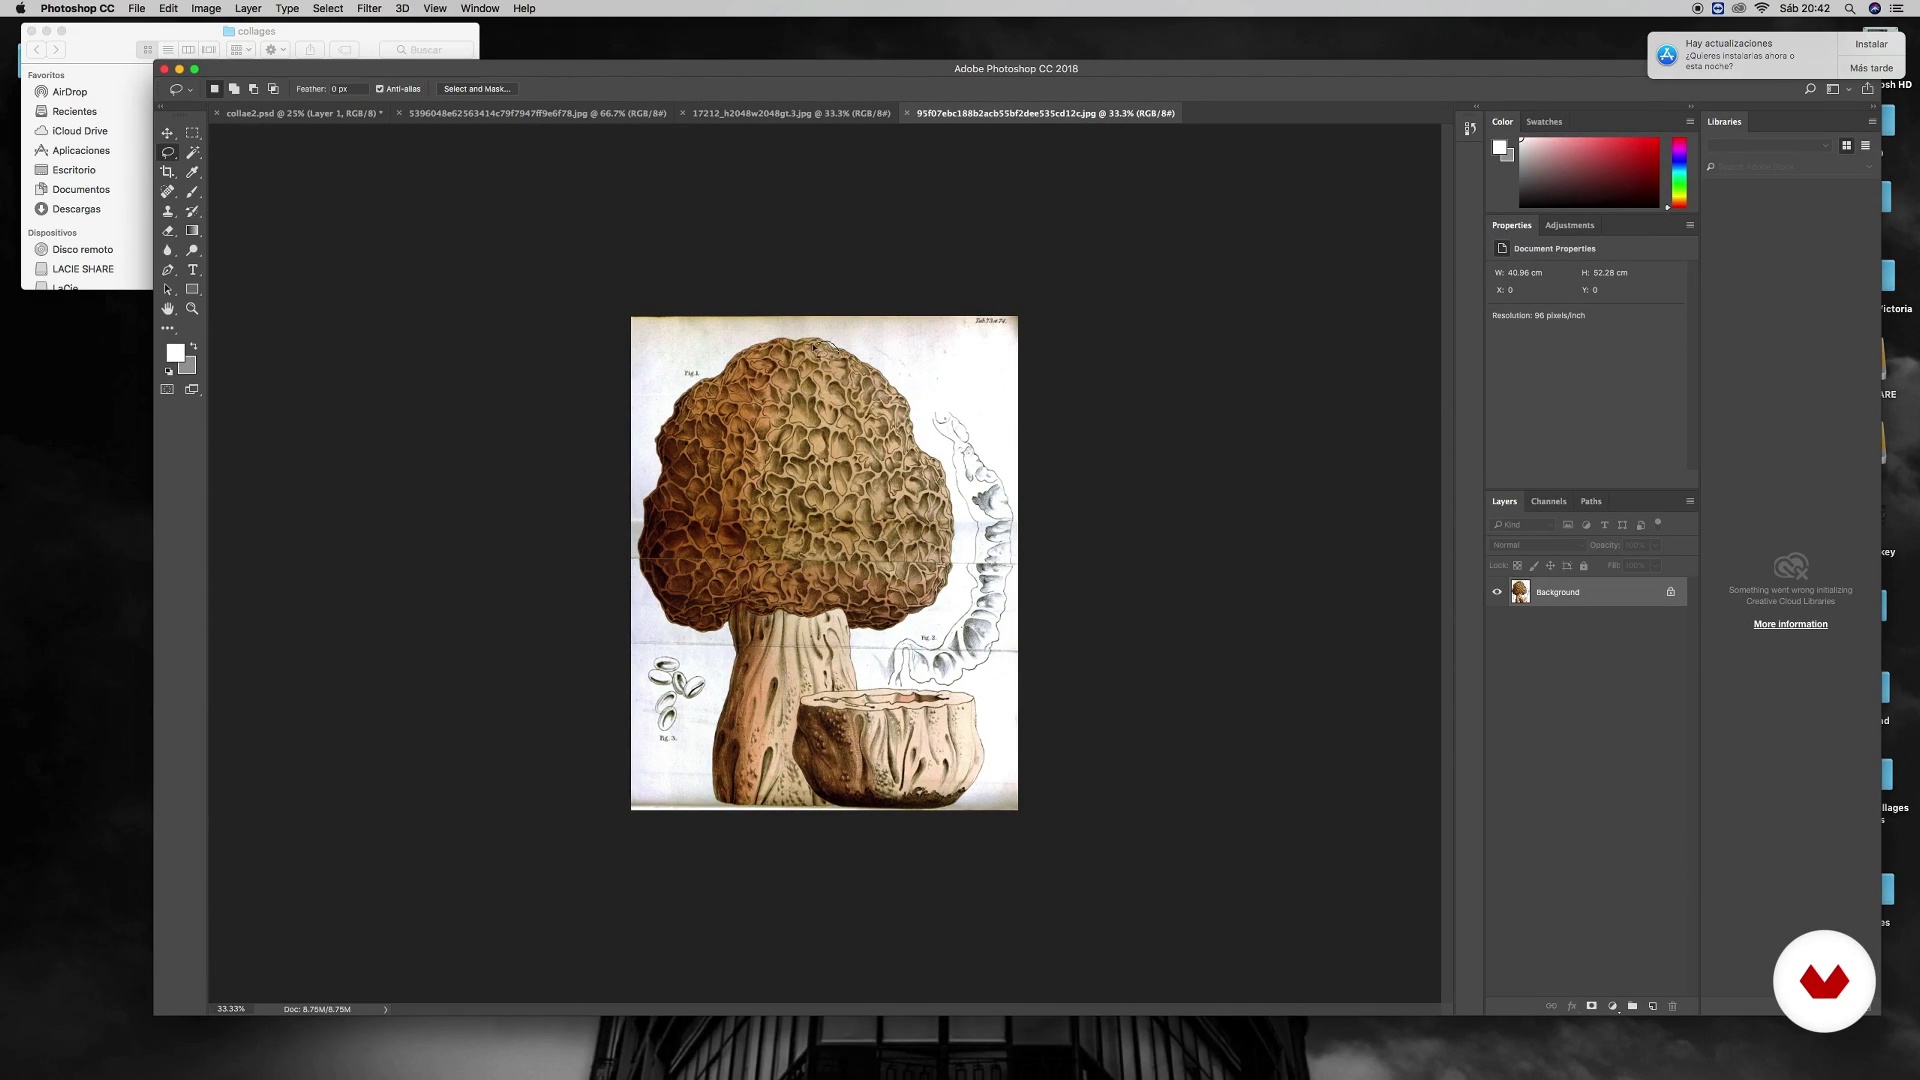
Task: Open the Normal blend mode dropdown
Action: [1538, 545]
